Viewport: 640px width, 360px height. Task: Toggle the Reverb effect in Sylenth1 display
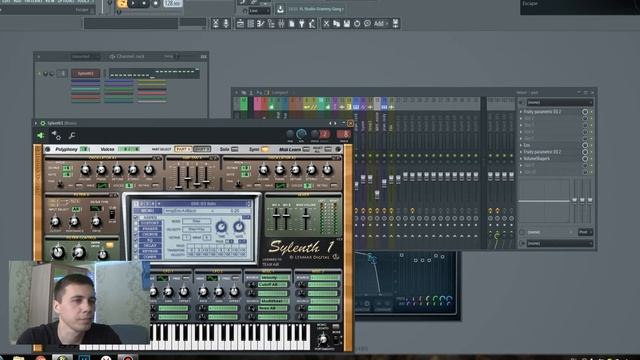click(x=136, y=252)
